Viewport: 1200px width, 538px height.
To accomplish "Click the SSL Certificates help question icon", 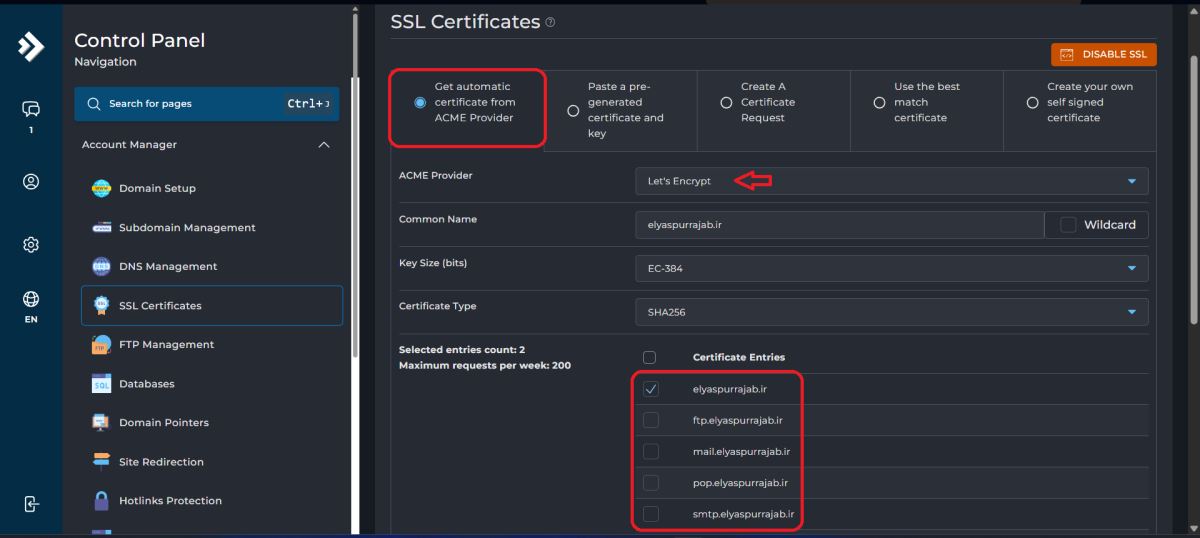I will coord(551,22).
